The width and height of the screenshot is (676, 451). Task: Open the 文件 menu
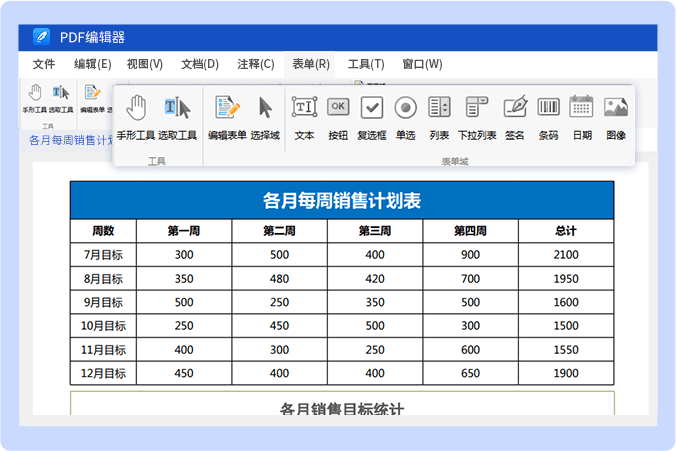coord(44,64)
